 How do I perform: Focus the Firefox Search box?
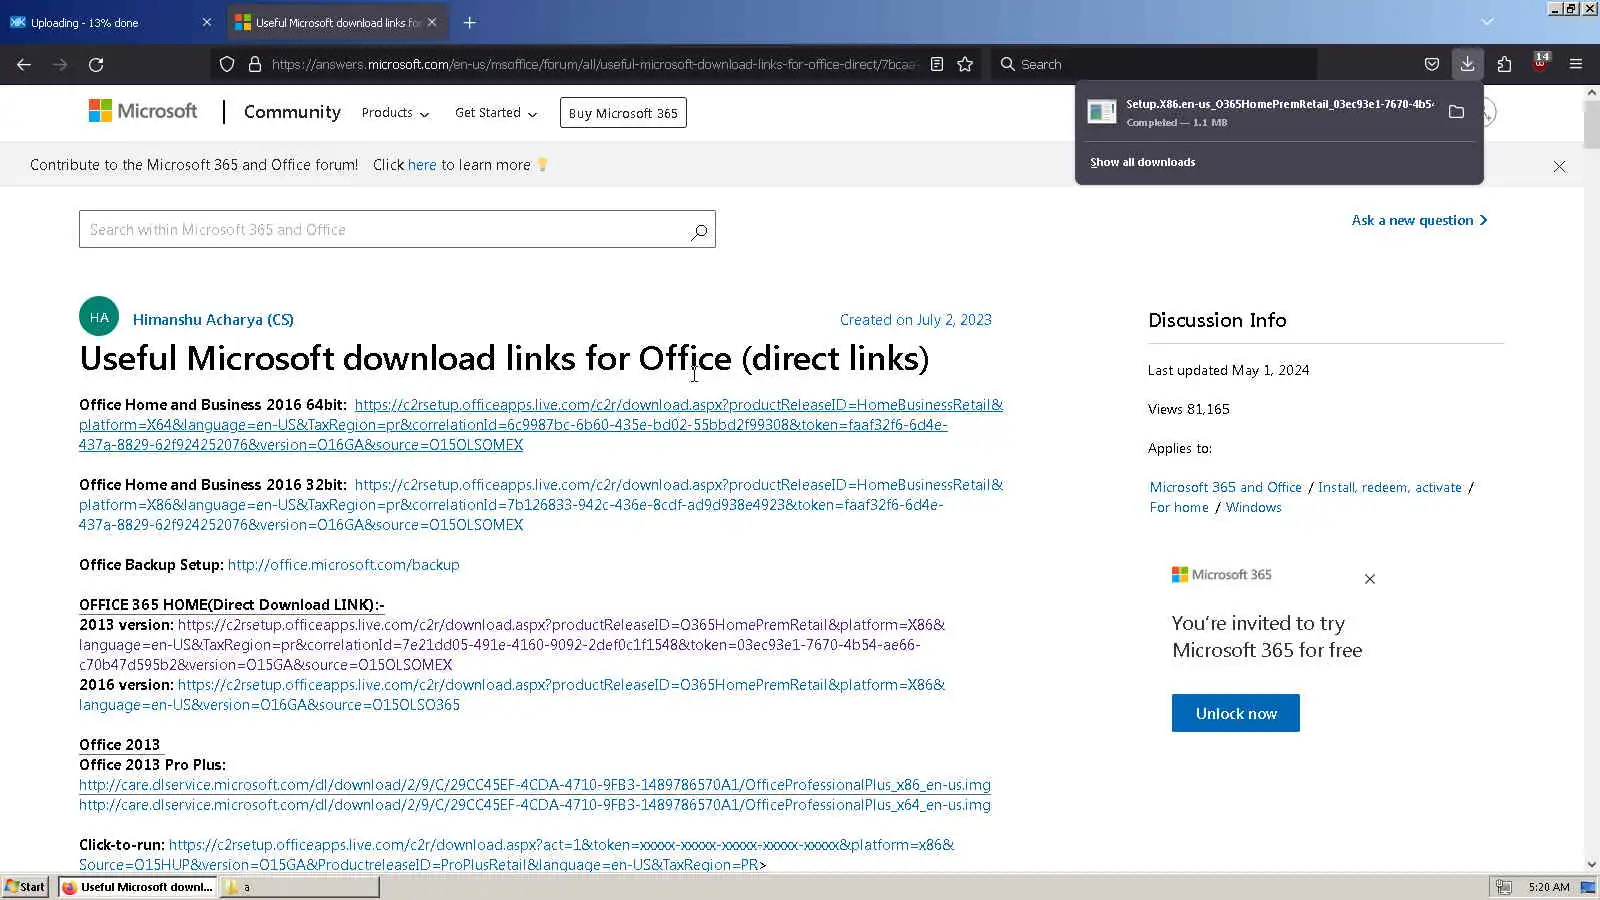tap(1153, 64)
